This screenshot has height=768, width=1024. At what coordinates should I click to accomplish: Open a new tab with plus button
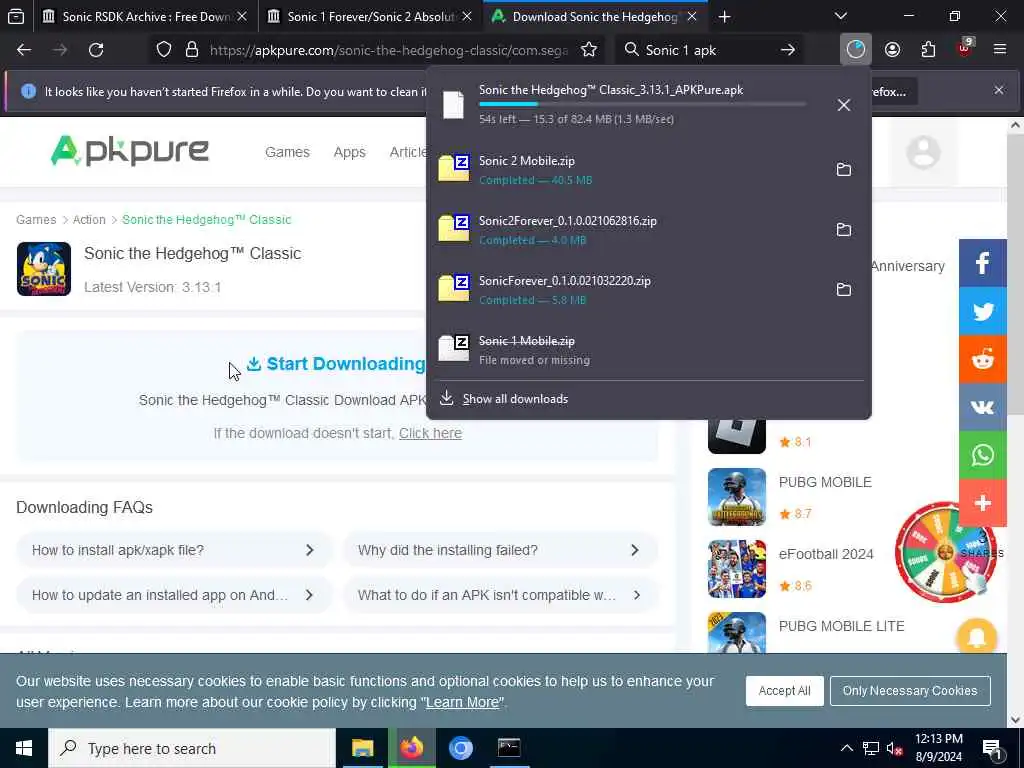pyautogui.click(x=724, y=16)
